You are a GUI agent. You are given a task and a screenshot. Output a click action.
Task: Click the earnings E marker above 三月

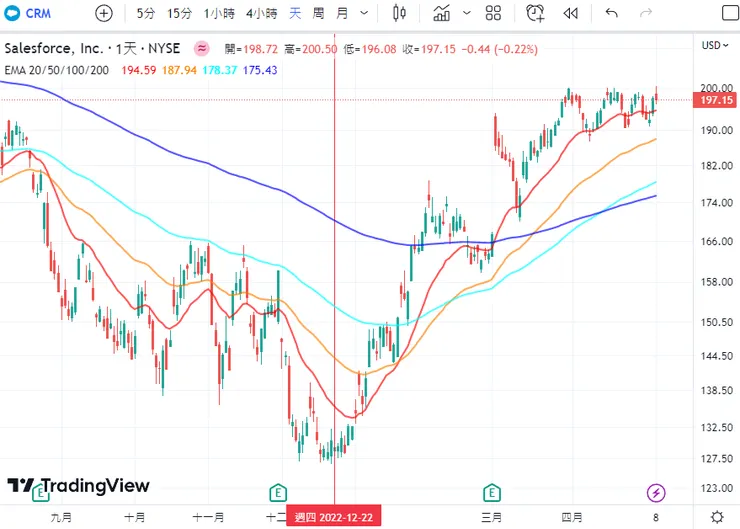(492, 493)
